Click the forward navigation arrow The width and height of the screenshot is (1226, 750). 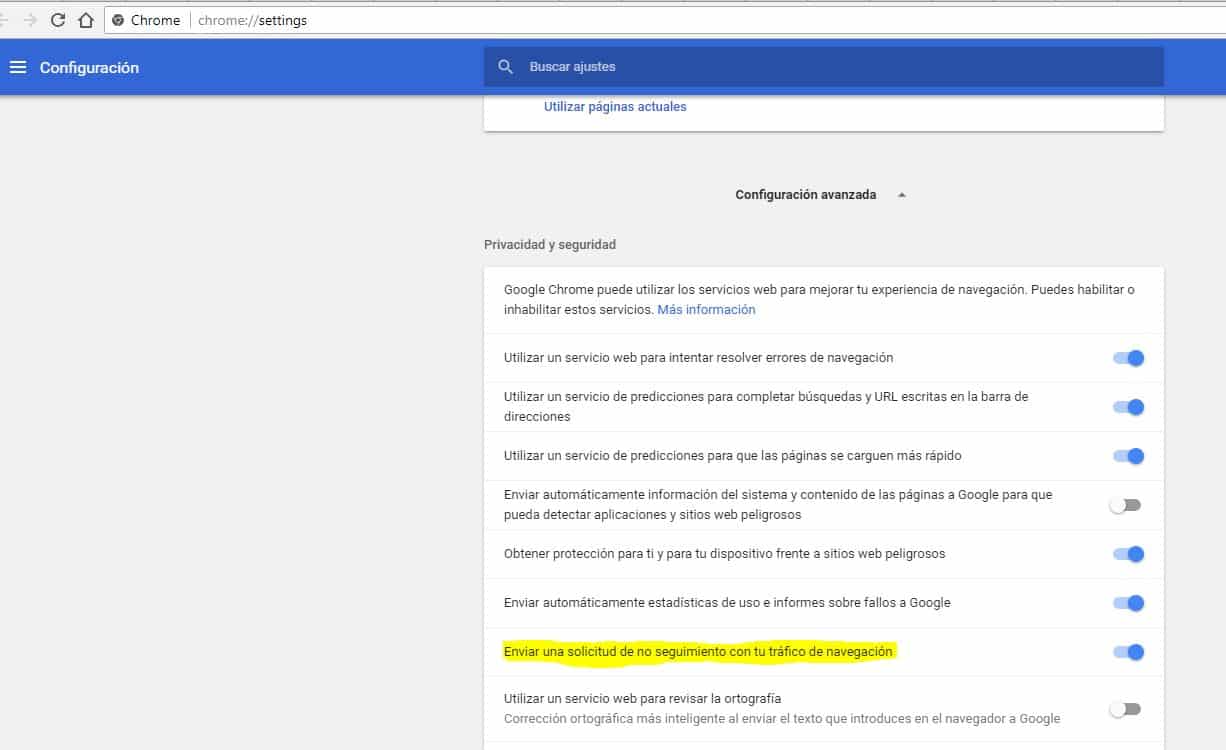pyautogui.click(x=31, y=20)
